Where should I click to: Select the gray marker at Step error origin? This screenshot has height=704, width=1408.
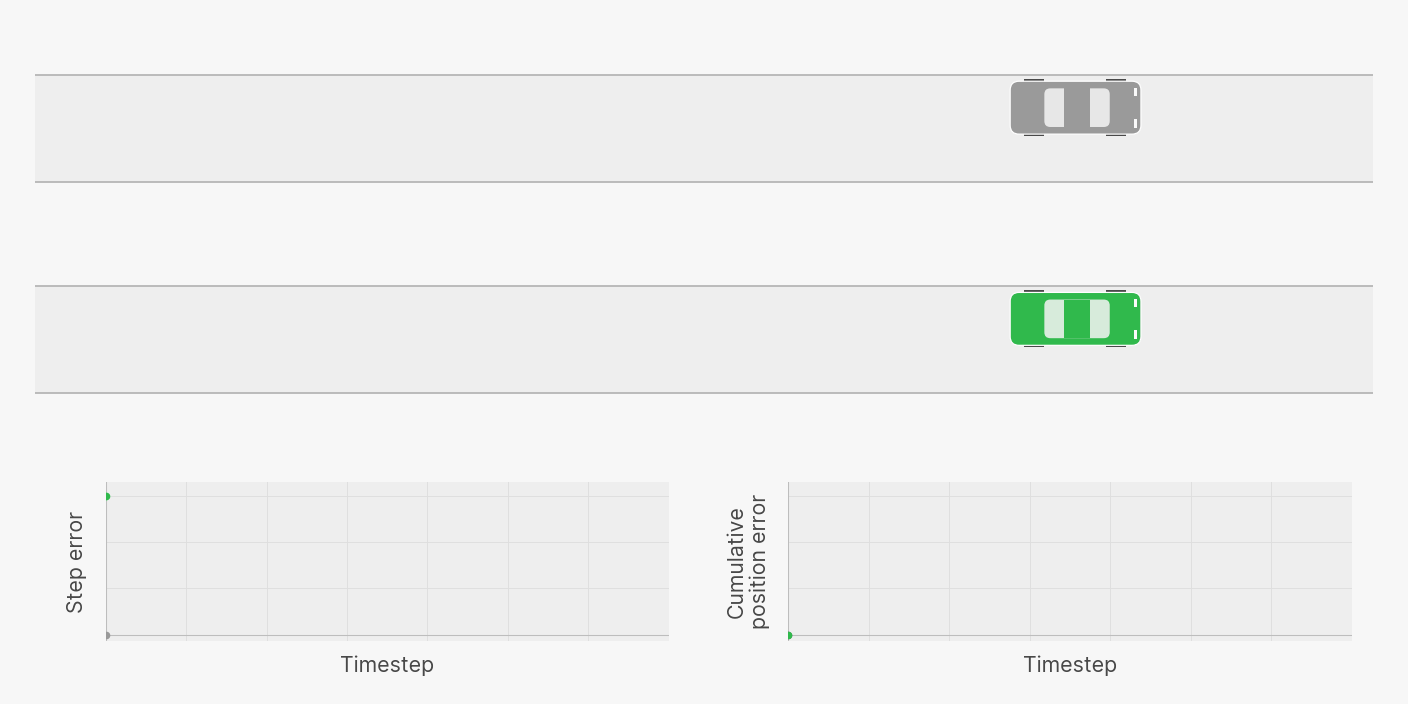coord(107,635)
